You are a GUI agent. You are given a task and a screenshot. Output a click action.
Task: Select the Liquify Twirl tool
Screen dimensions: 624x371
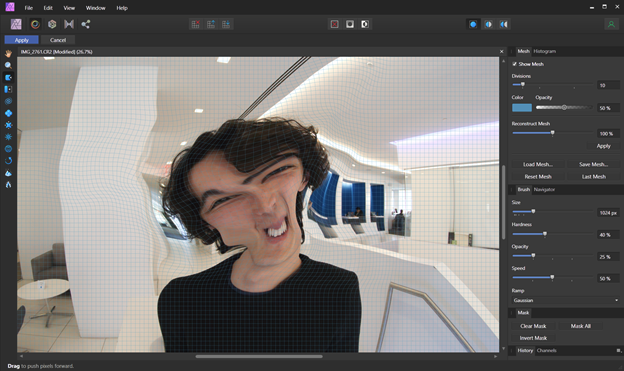point(8,101)
